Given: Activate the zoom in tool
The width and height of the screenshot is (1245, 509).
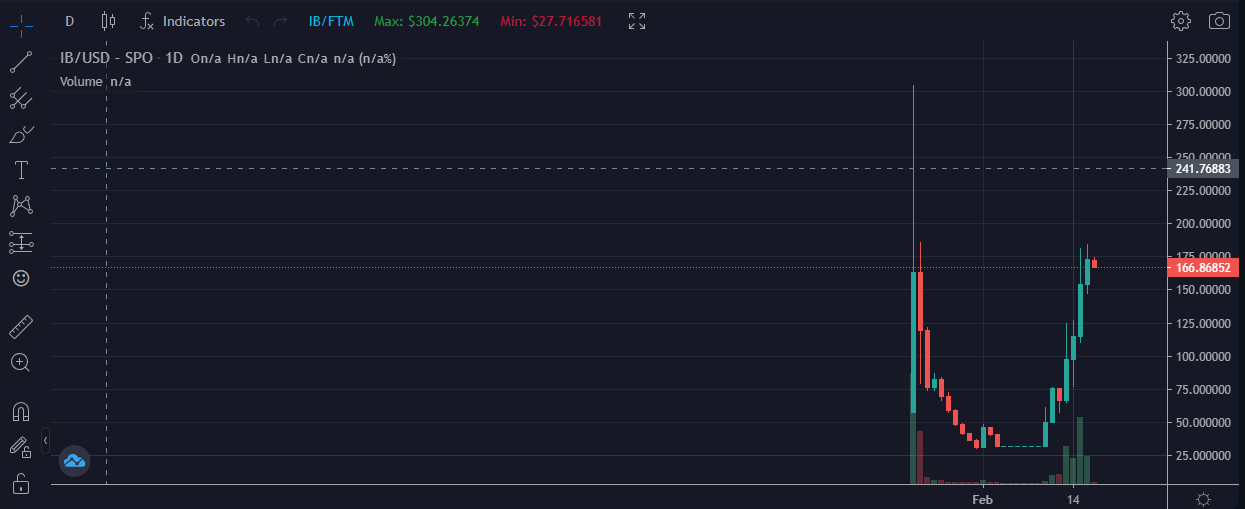Looking at the screenshot, I should coord(21,362).
